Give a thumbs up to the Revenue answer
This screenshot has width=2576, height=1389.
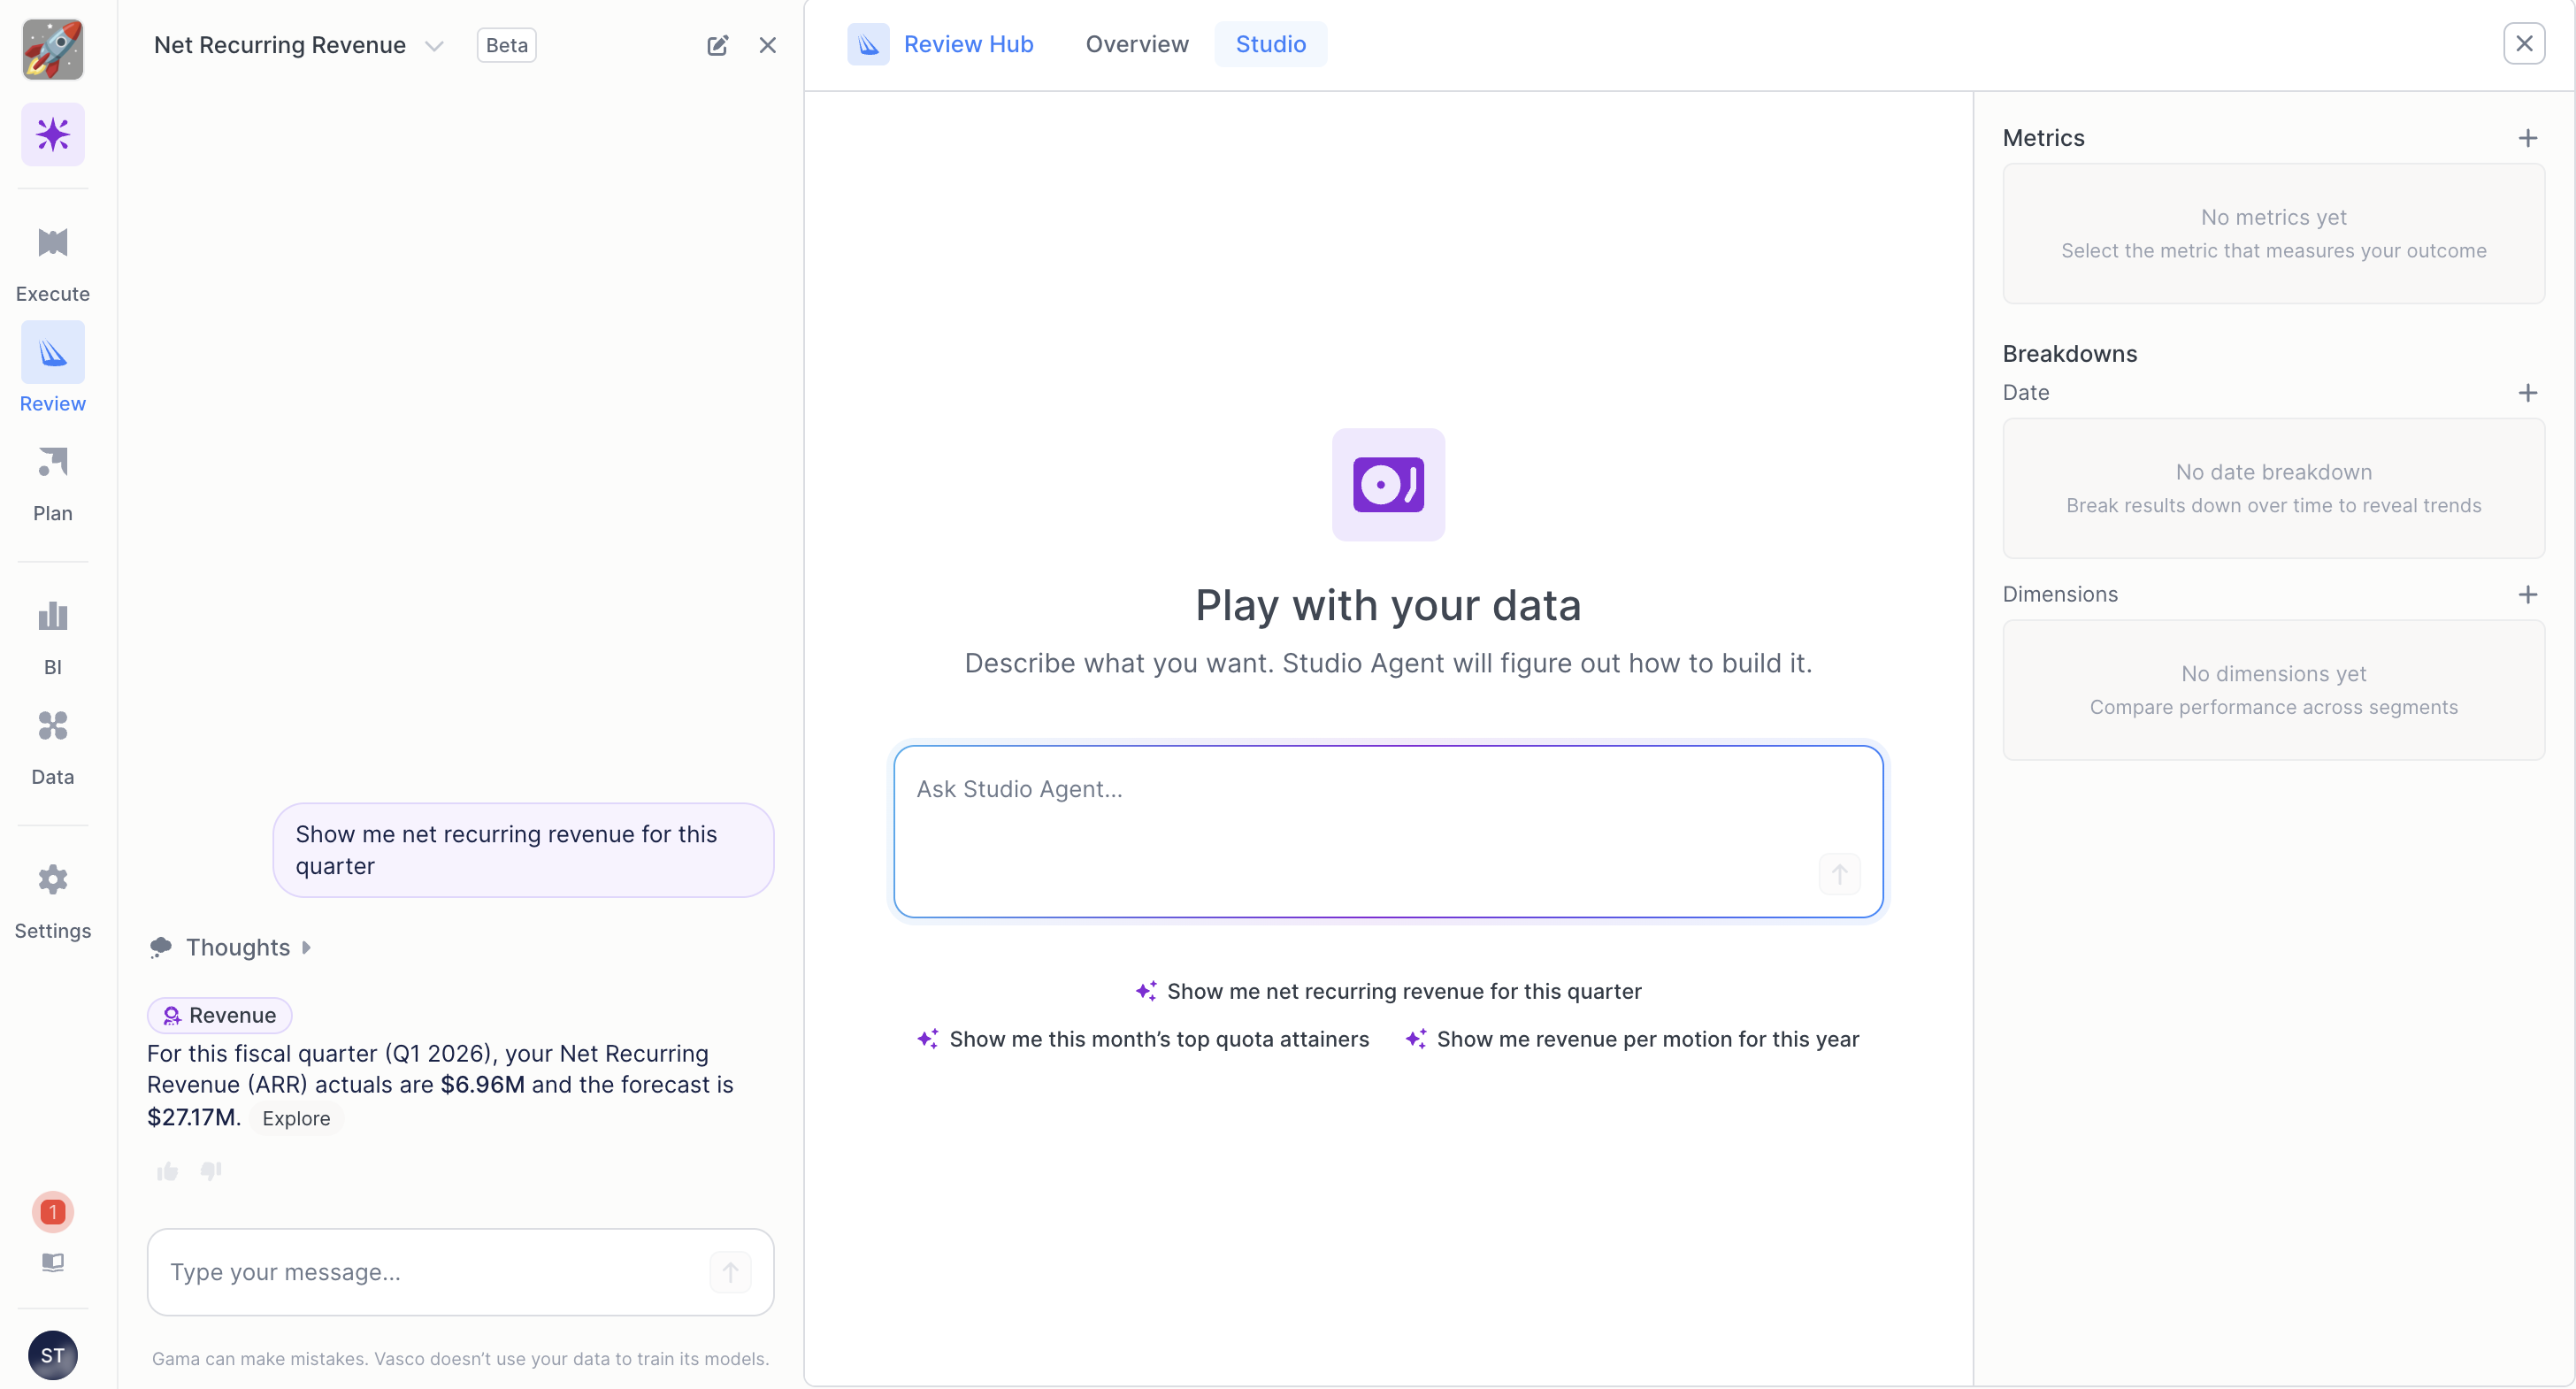(167, 1171)
